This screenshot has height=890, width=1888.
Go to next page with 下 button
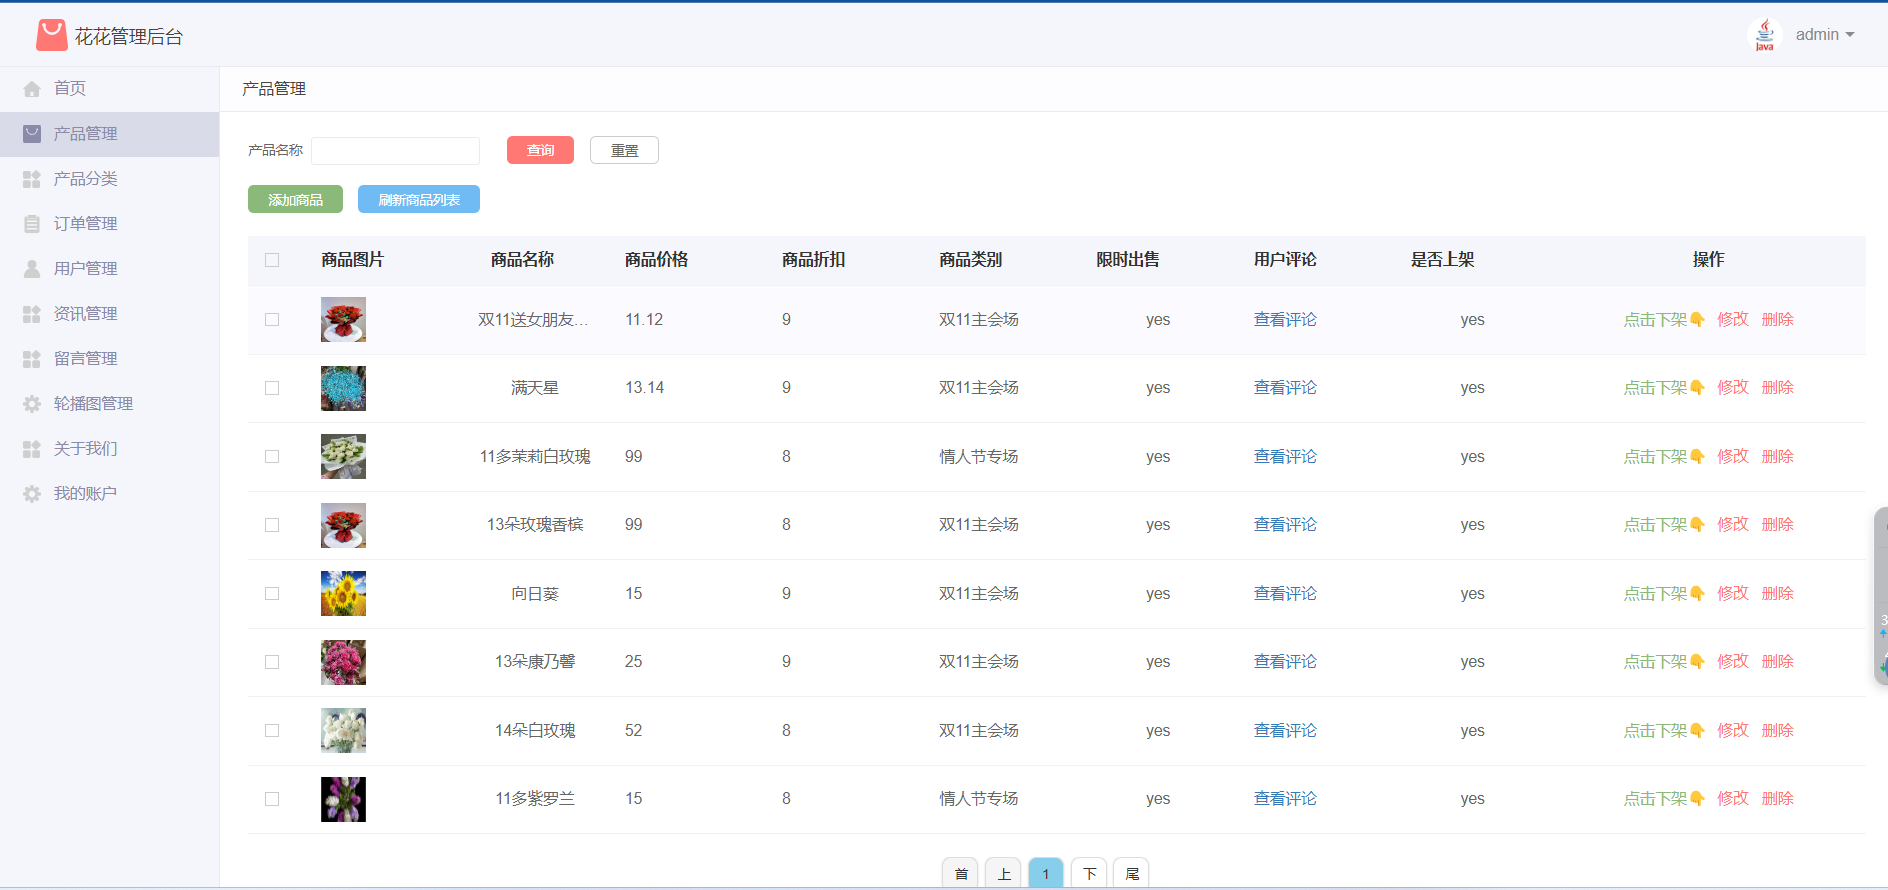(1089, 873)
